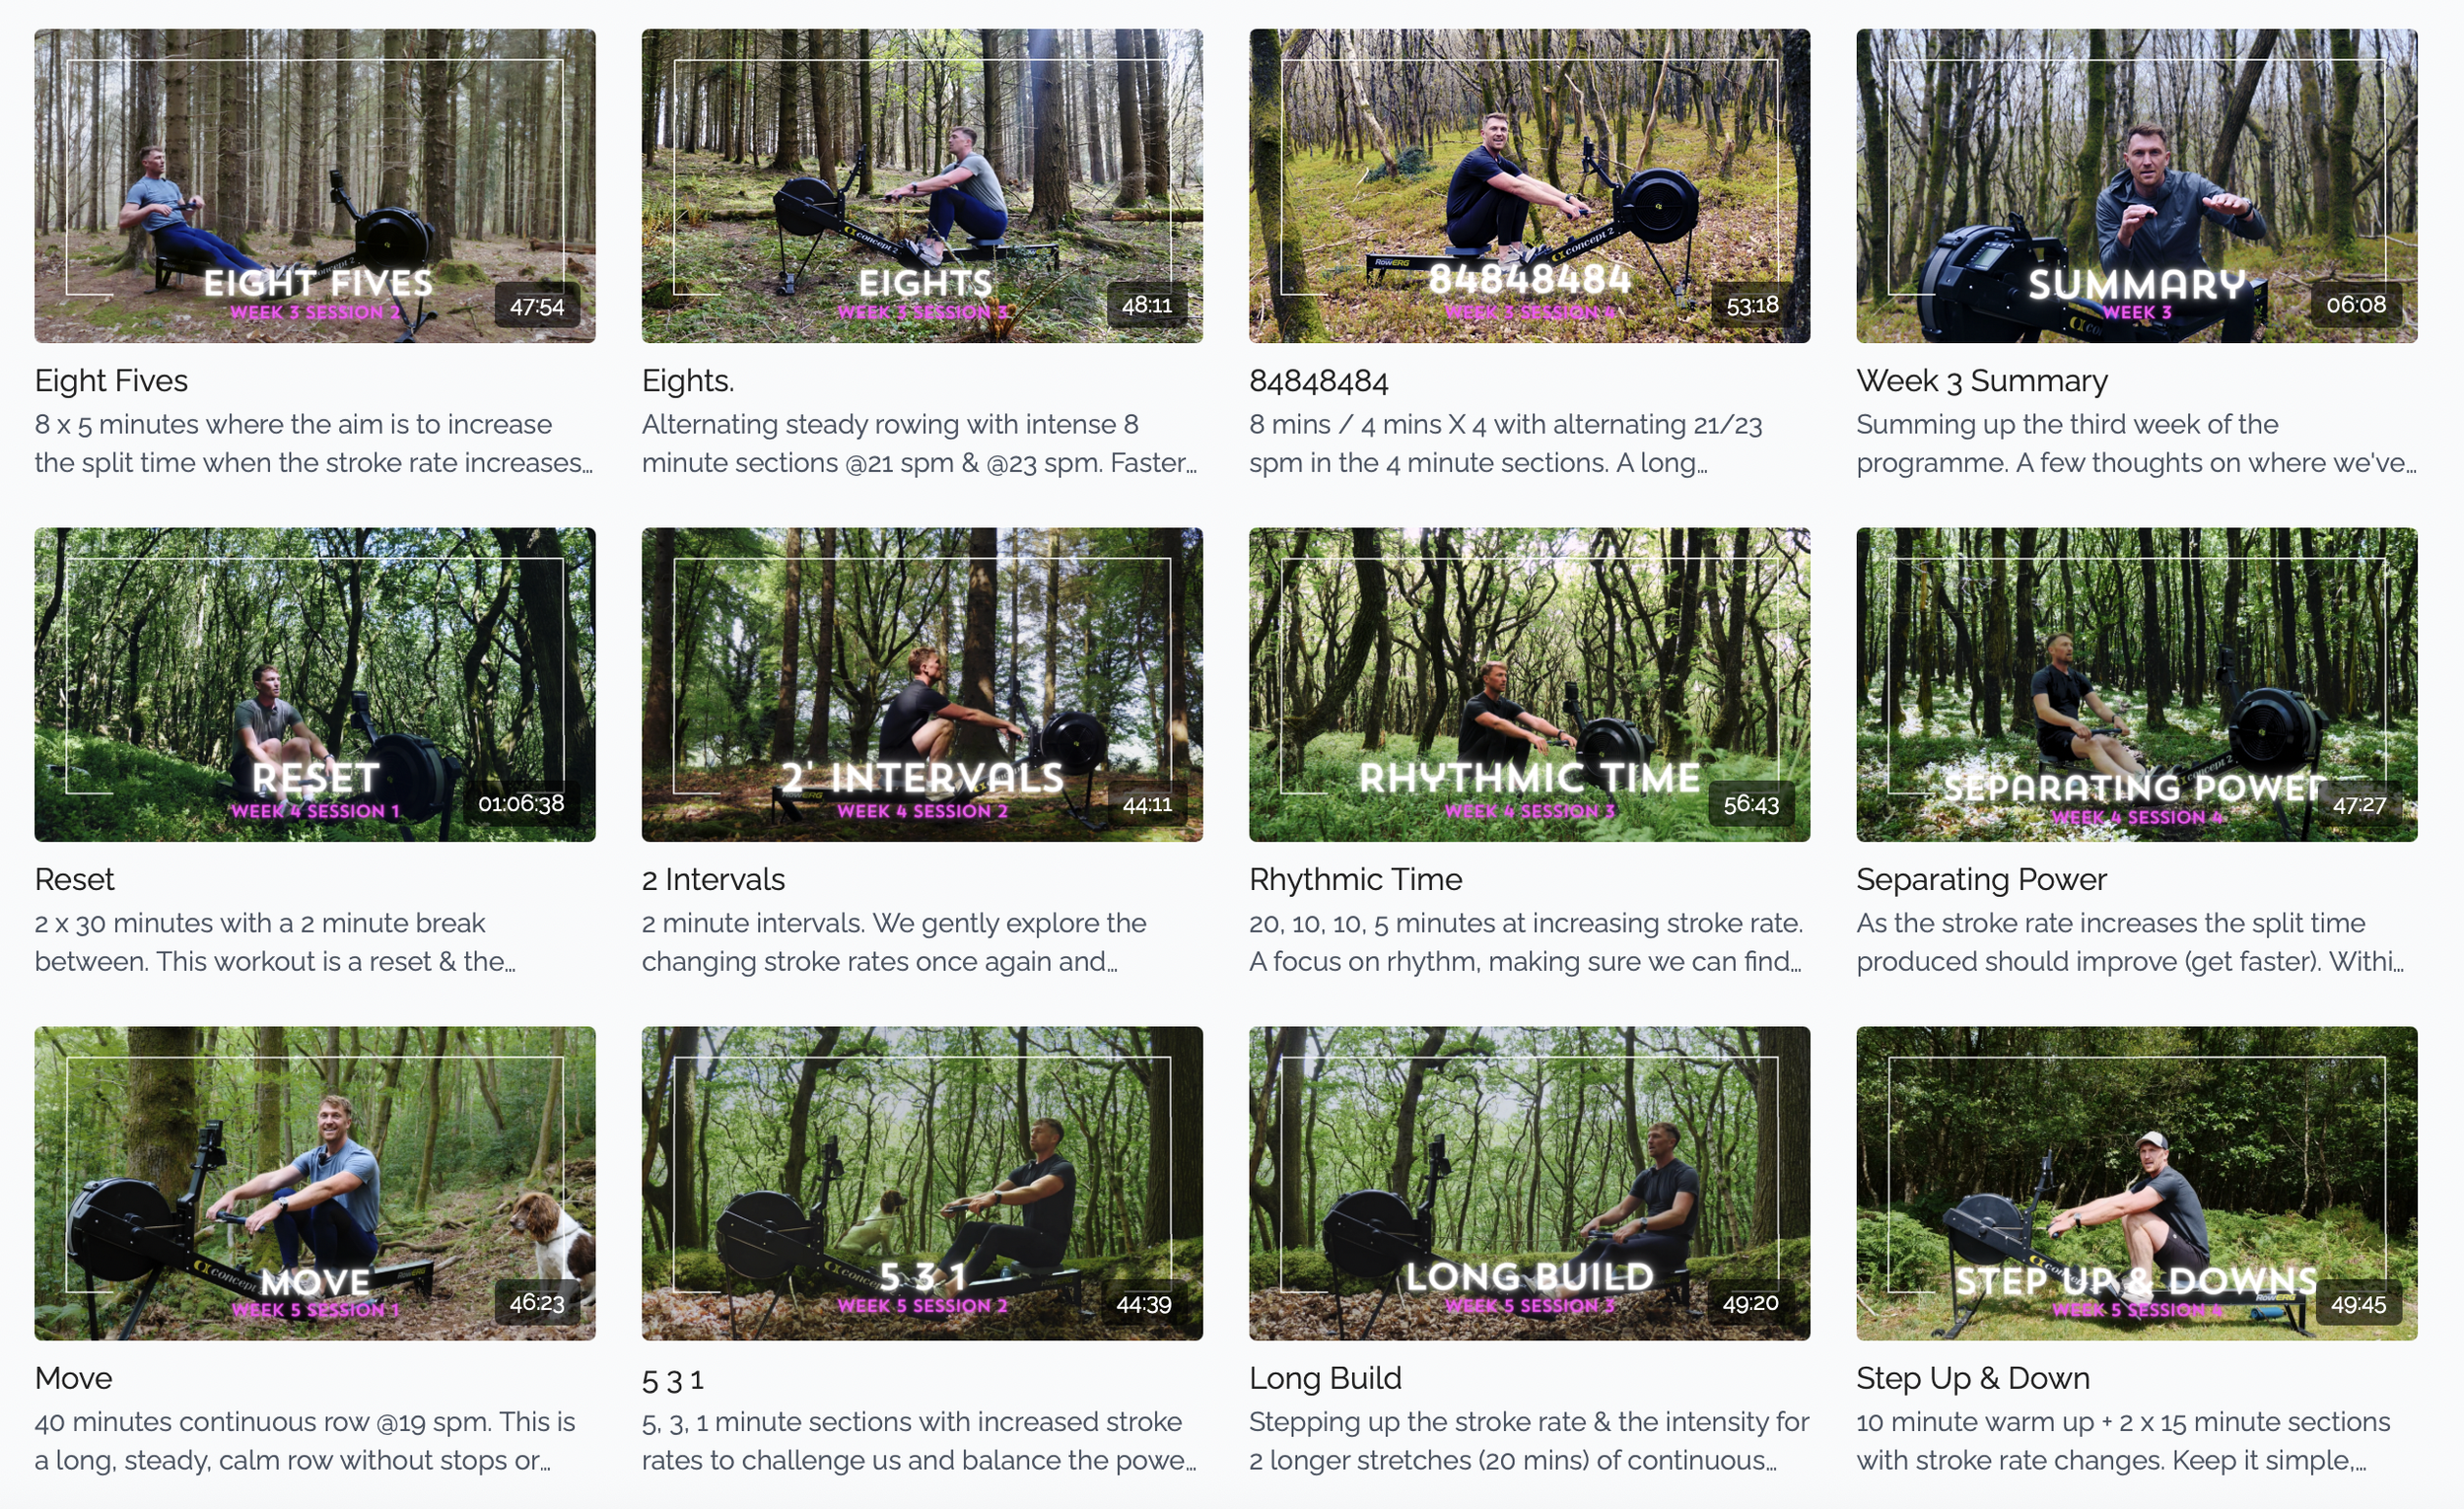The height and width of the screenshot is (1509, 2464).
Task: Open the Eights Week 3 Session 3 thumbnail
Action: pos(921,186)
